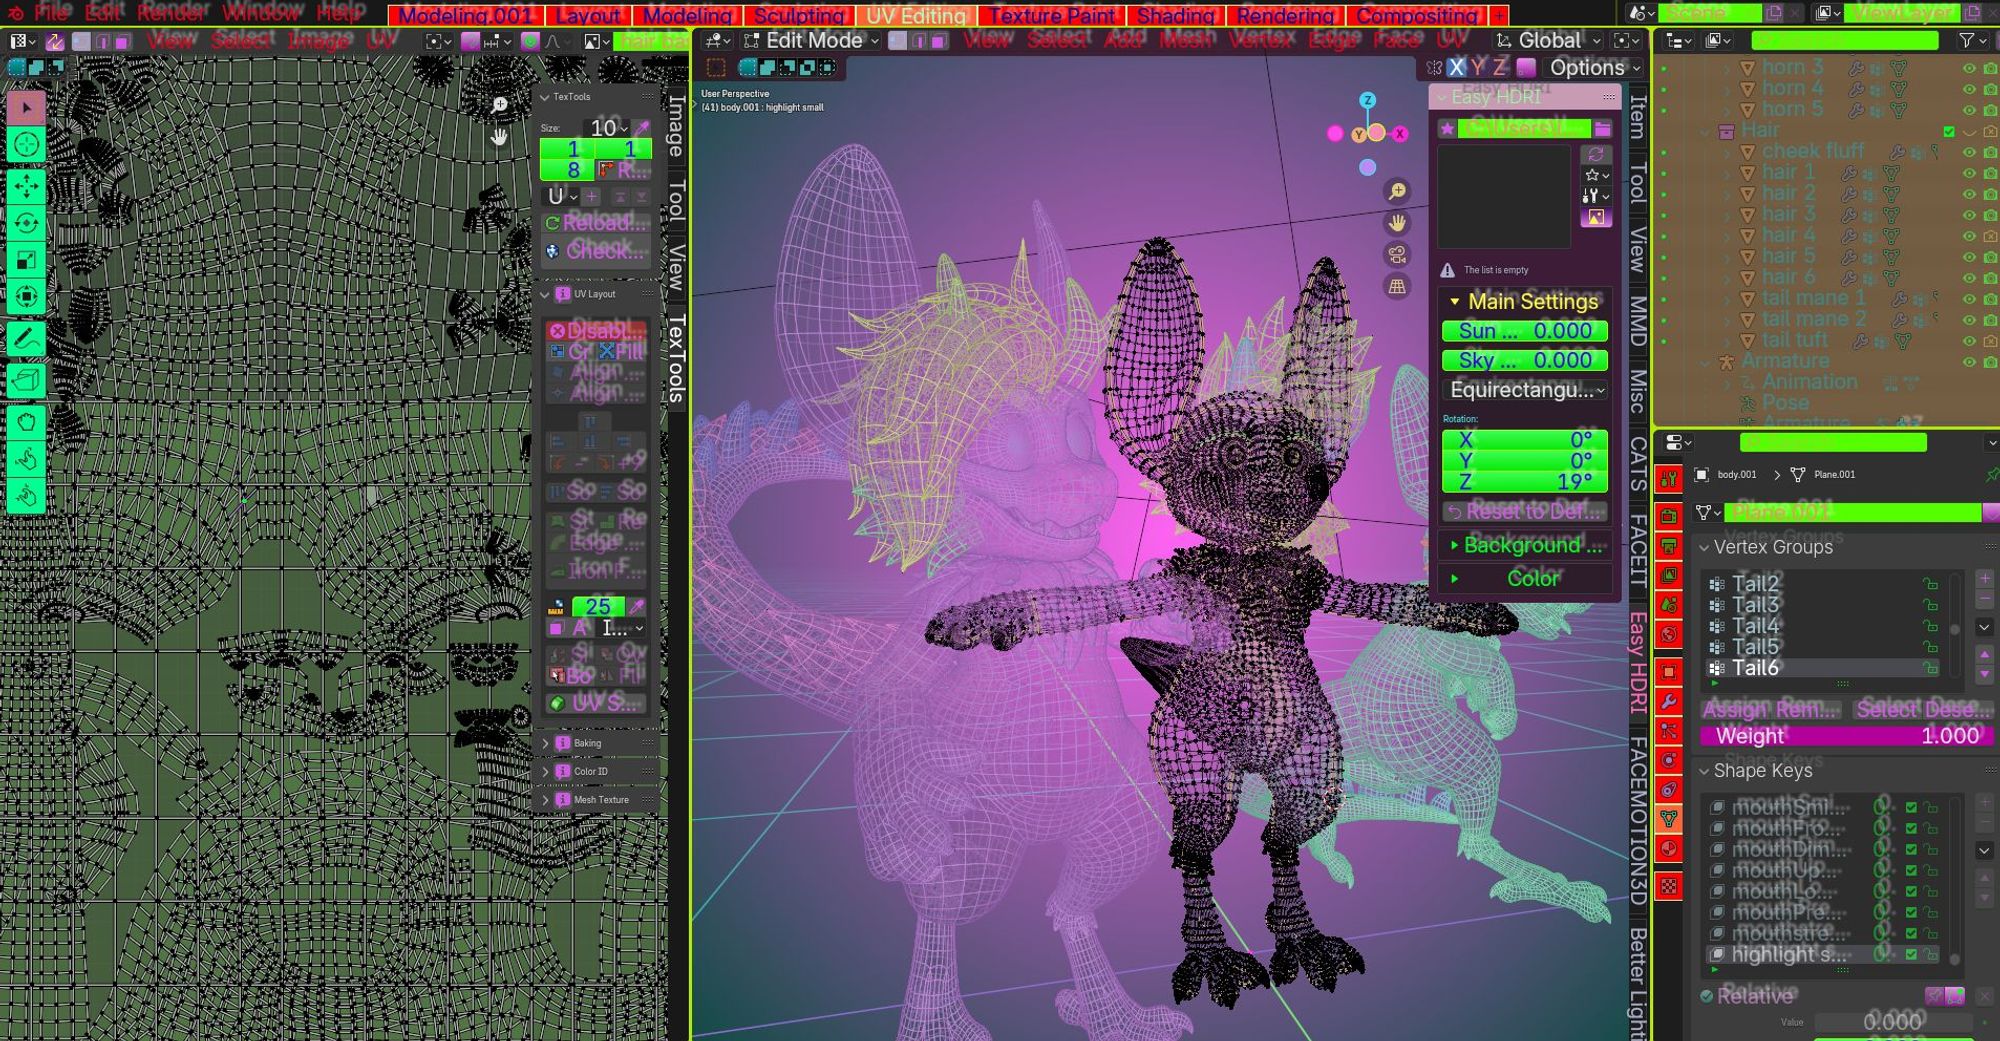Screen dimensions: 2000x1041
Task: Open the Texture checkerboard properties tab
Action: point(1669,886)
